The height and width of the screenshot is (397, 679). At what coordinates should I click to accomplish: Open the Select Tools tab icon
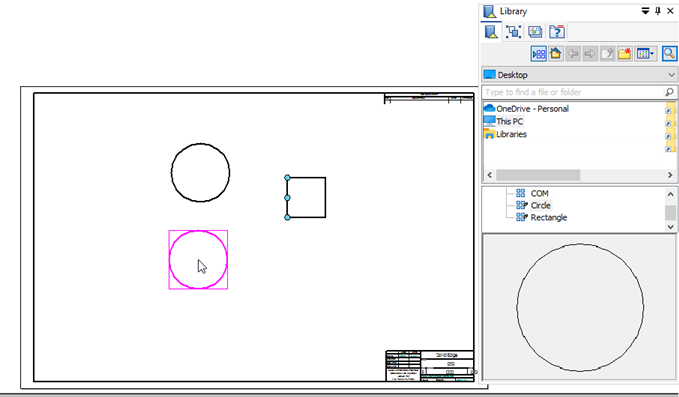pos(514,32)
